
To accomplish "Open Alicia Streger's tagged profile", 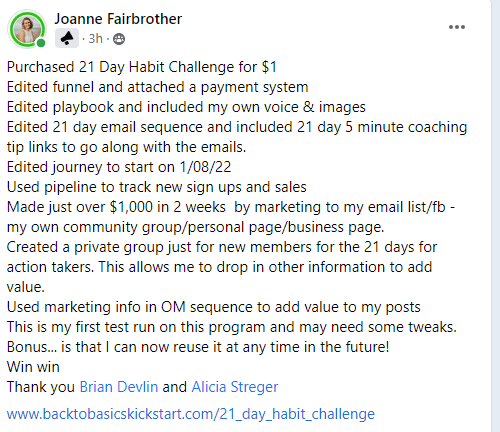I will tap(235, 387).
